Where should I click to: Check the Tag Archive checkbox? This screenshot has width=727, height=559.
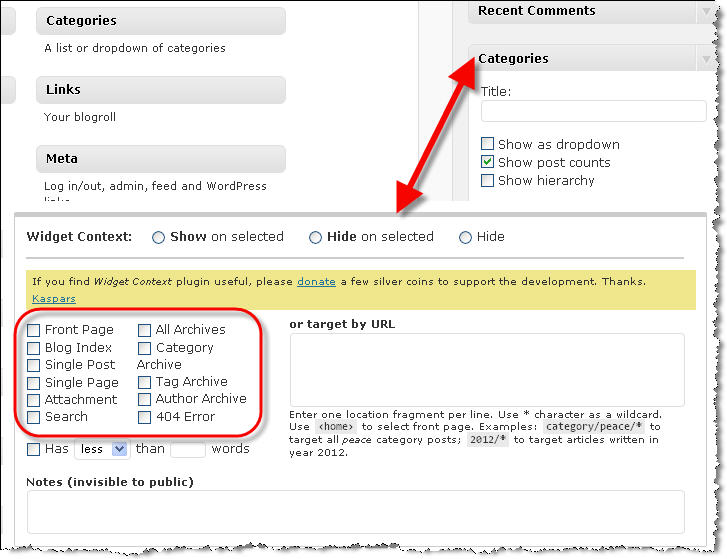(144, 382)
